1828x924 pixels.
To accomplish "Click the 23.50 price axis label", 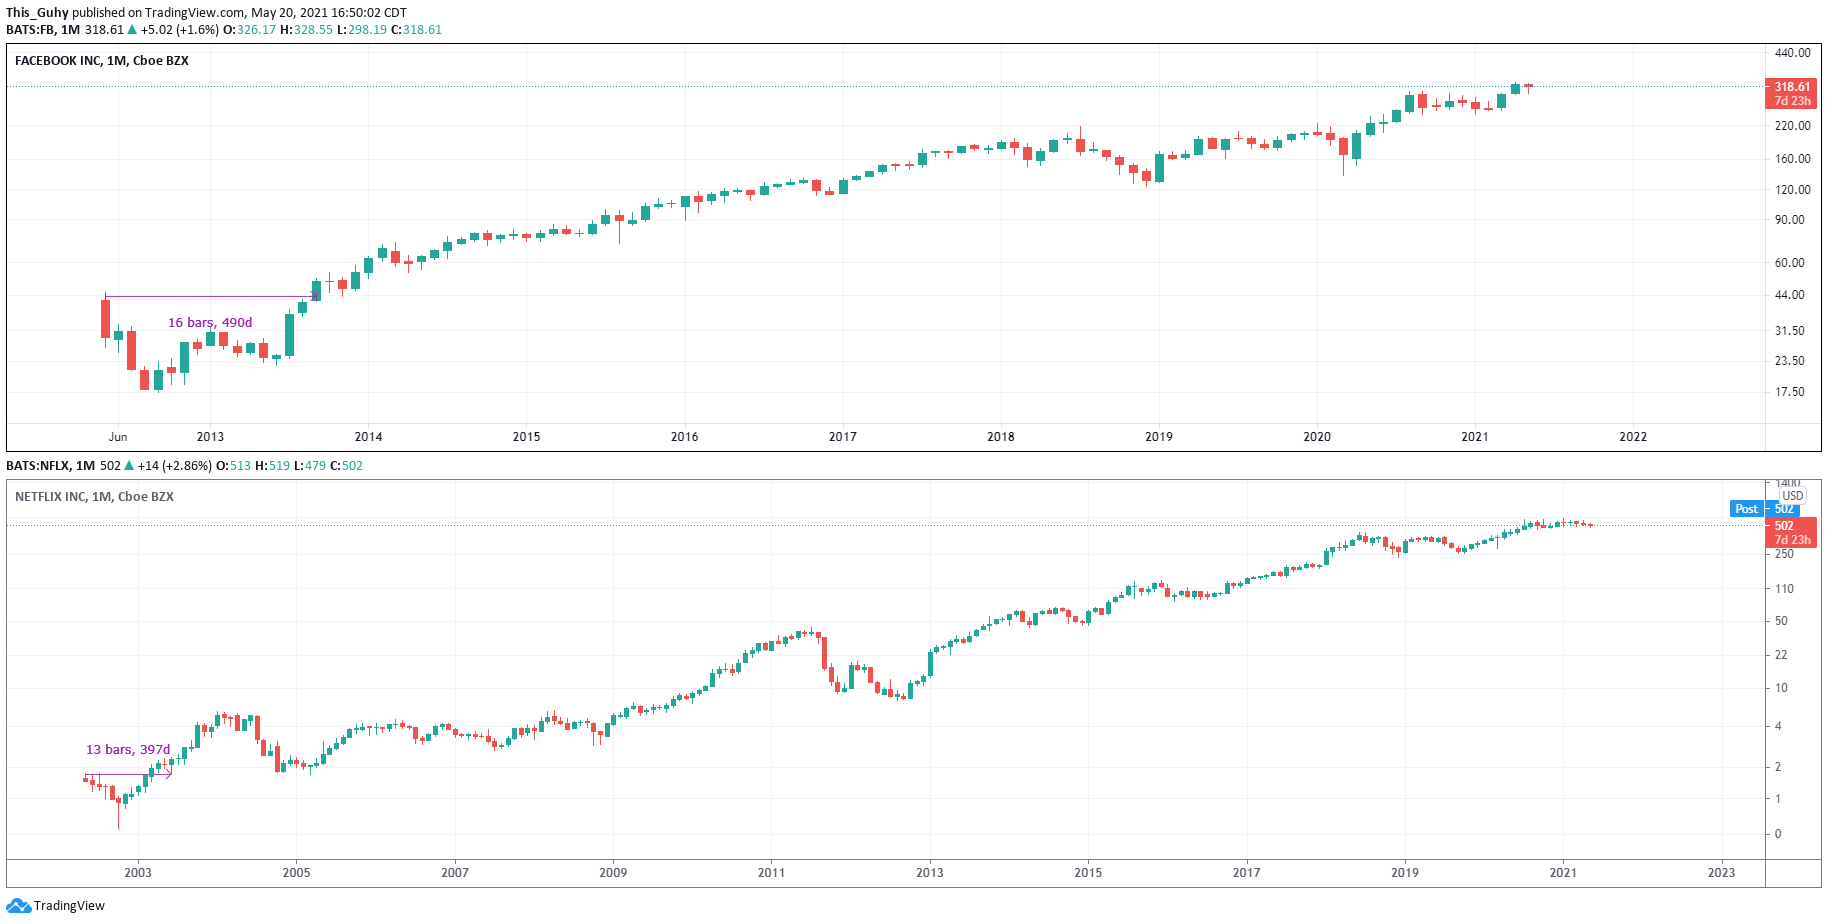I will (1790, 361).
